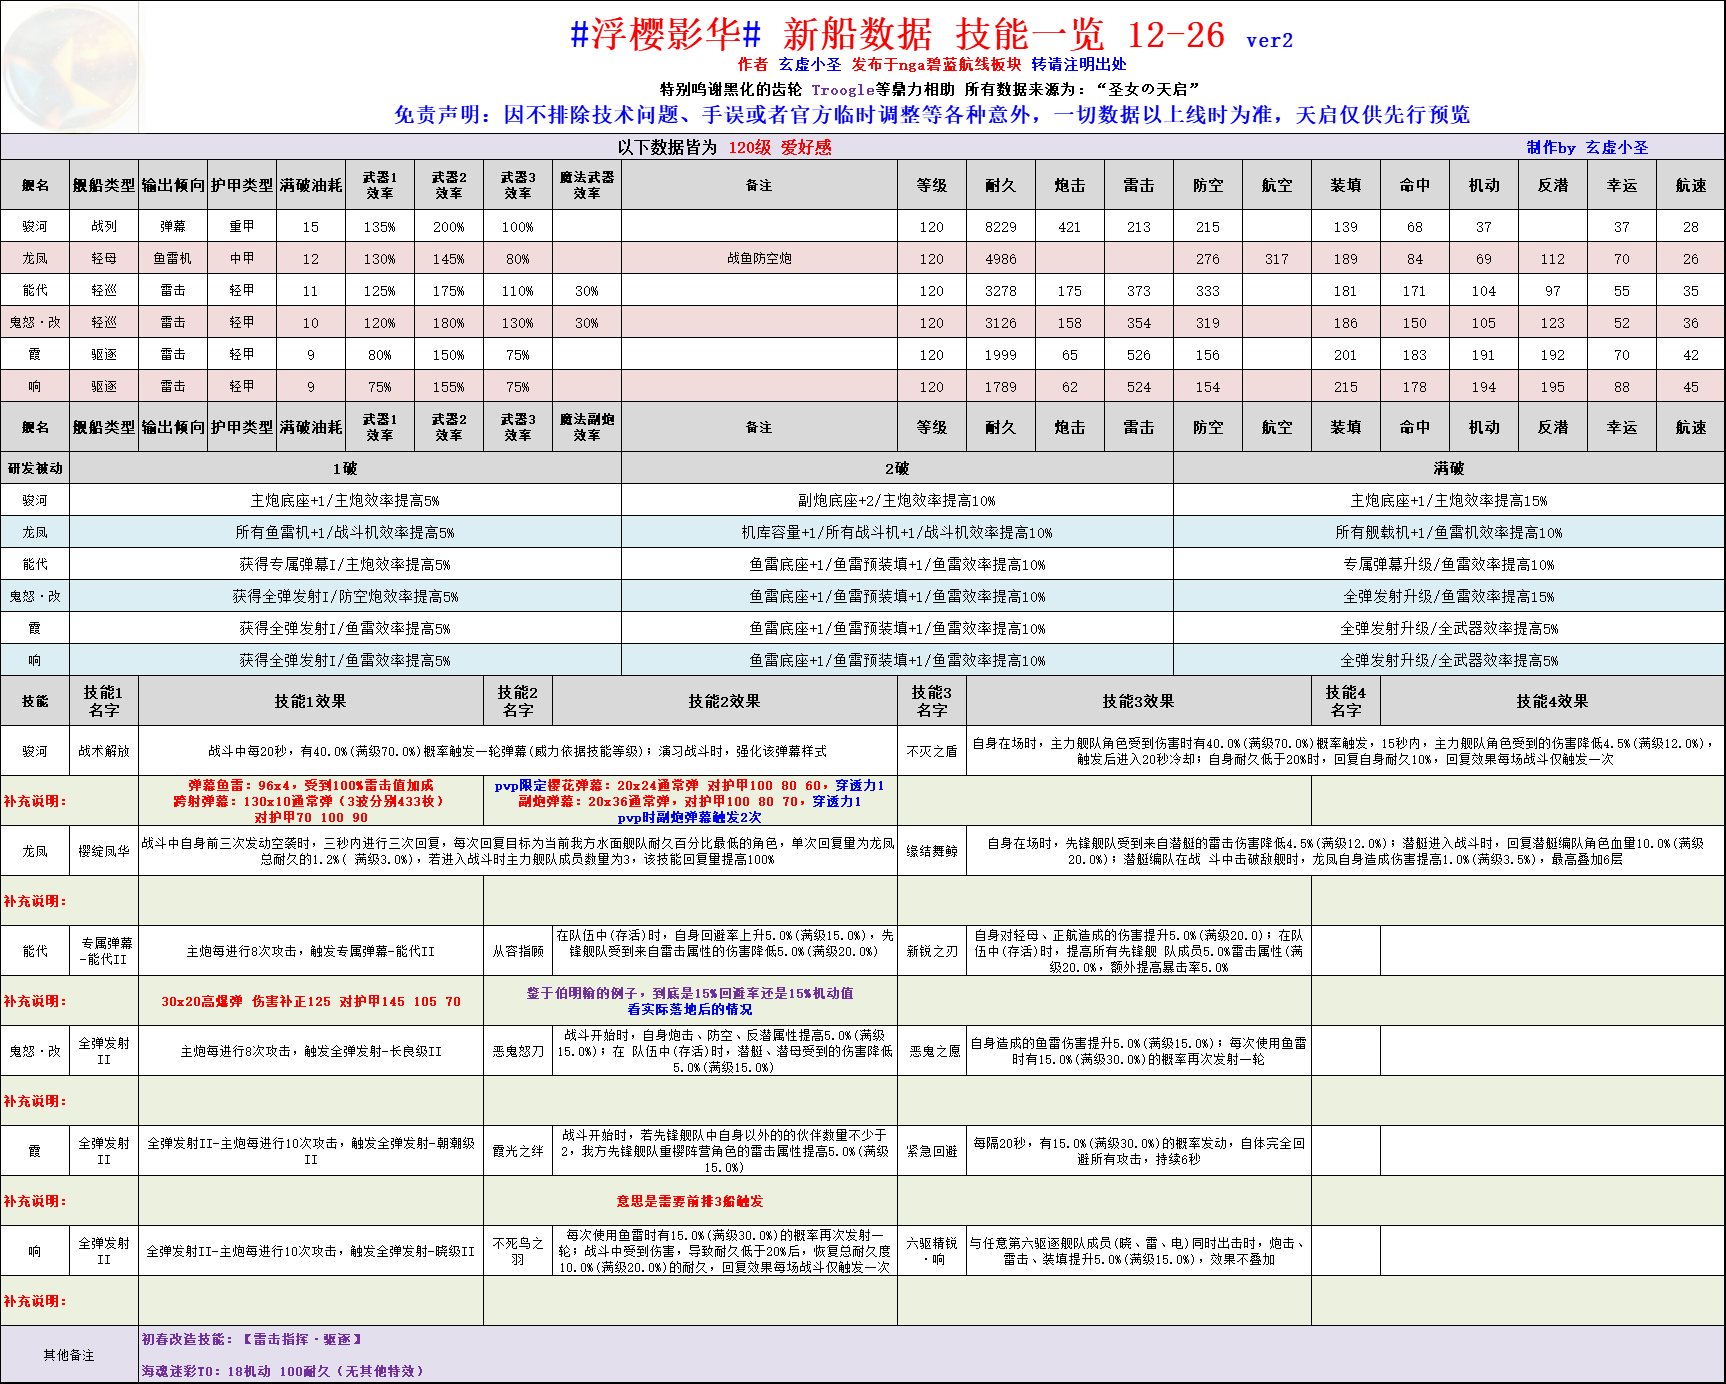The width and height of the screenshot is (1726, 1384).
Task: Click the "研发被动" header cell
Action: [35, 468]
